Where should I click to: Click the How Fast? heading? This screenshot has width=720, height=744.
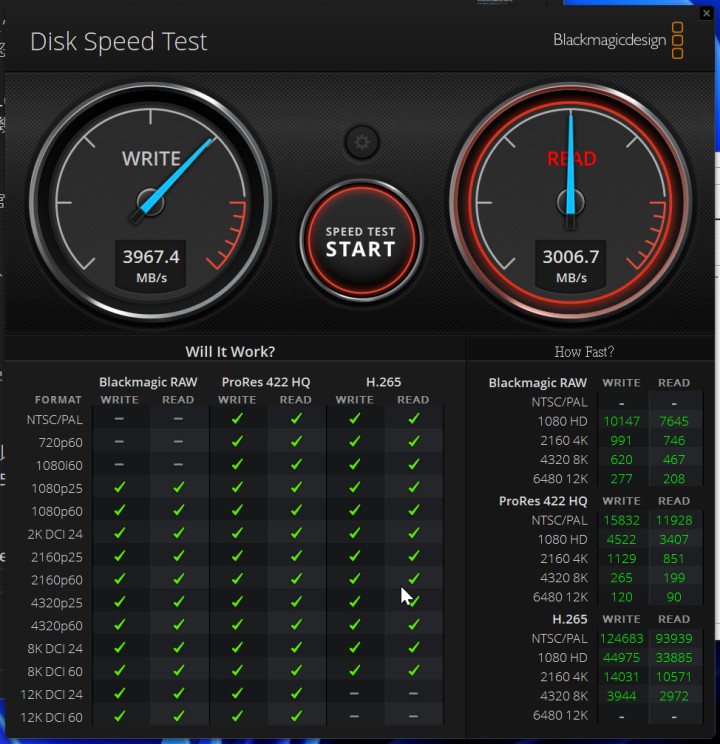[584, 352]
